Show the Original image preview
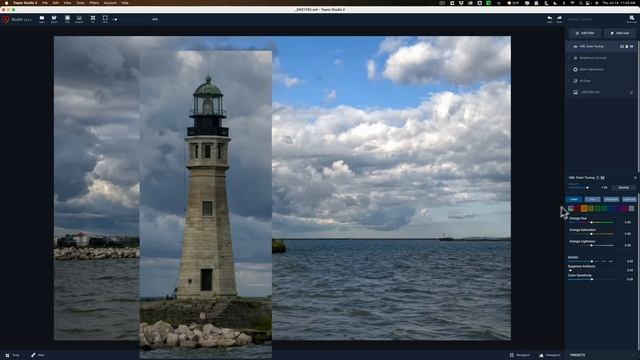 tap(79, 19)
